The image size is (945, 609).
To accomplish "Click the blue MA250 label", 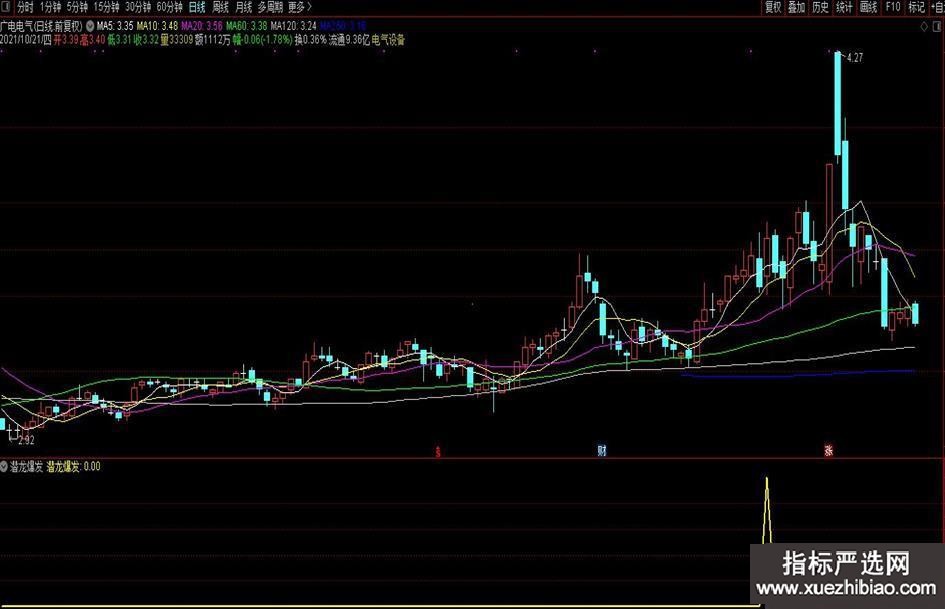I will [x=343, y=26].
